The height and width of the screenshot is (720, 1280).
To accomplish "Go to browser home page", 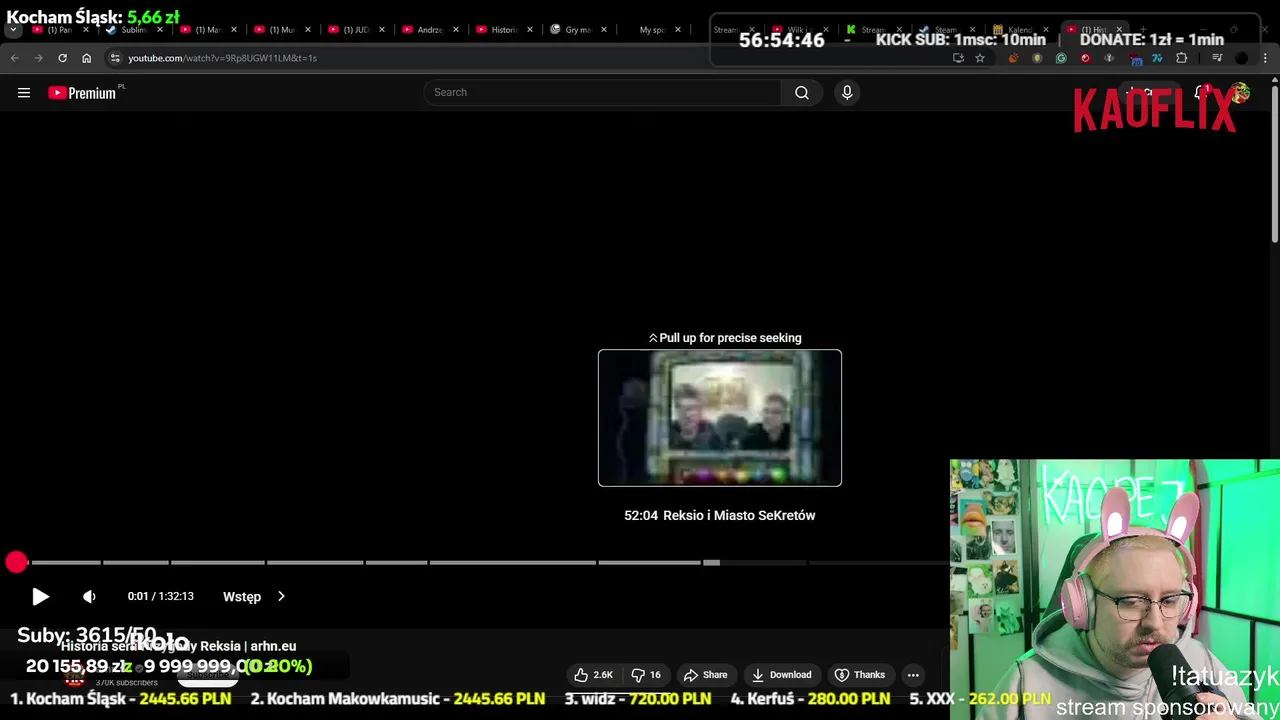I will [86, 58].
